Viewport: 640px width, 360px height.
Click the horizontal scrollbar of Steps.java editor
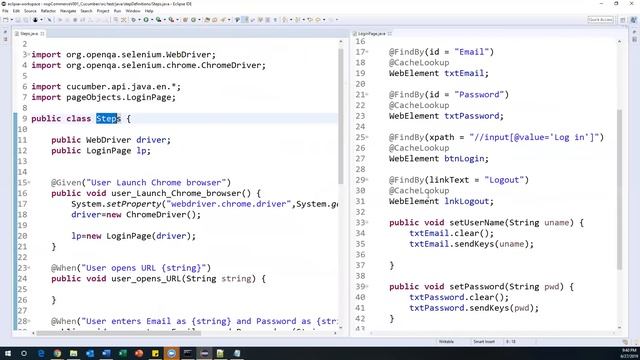(x=118, y=333)
